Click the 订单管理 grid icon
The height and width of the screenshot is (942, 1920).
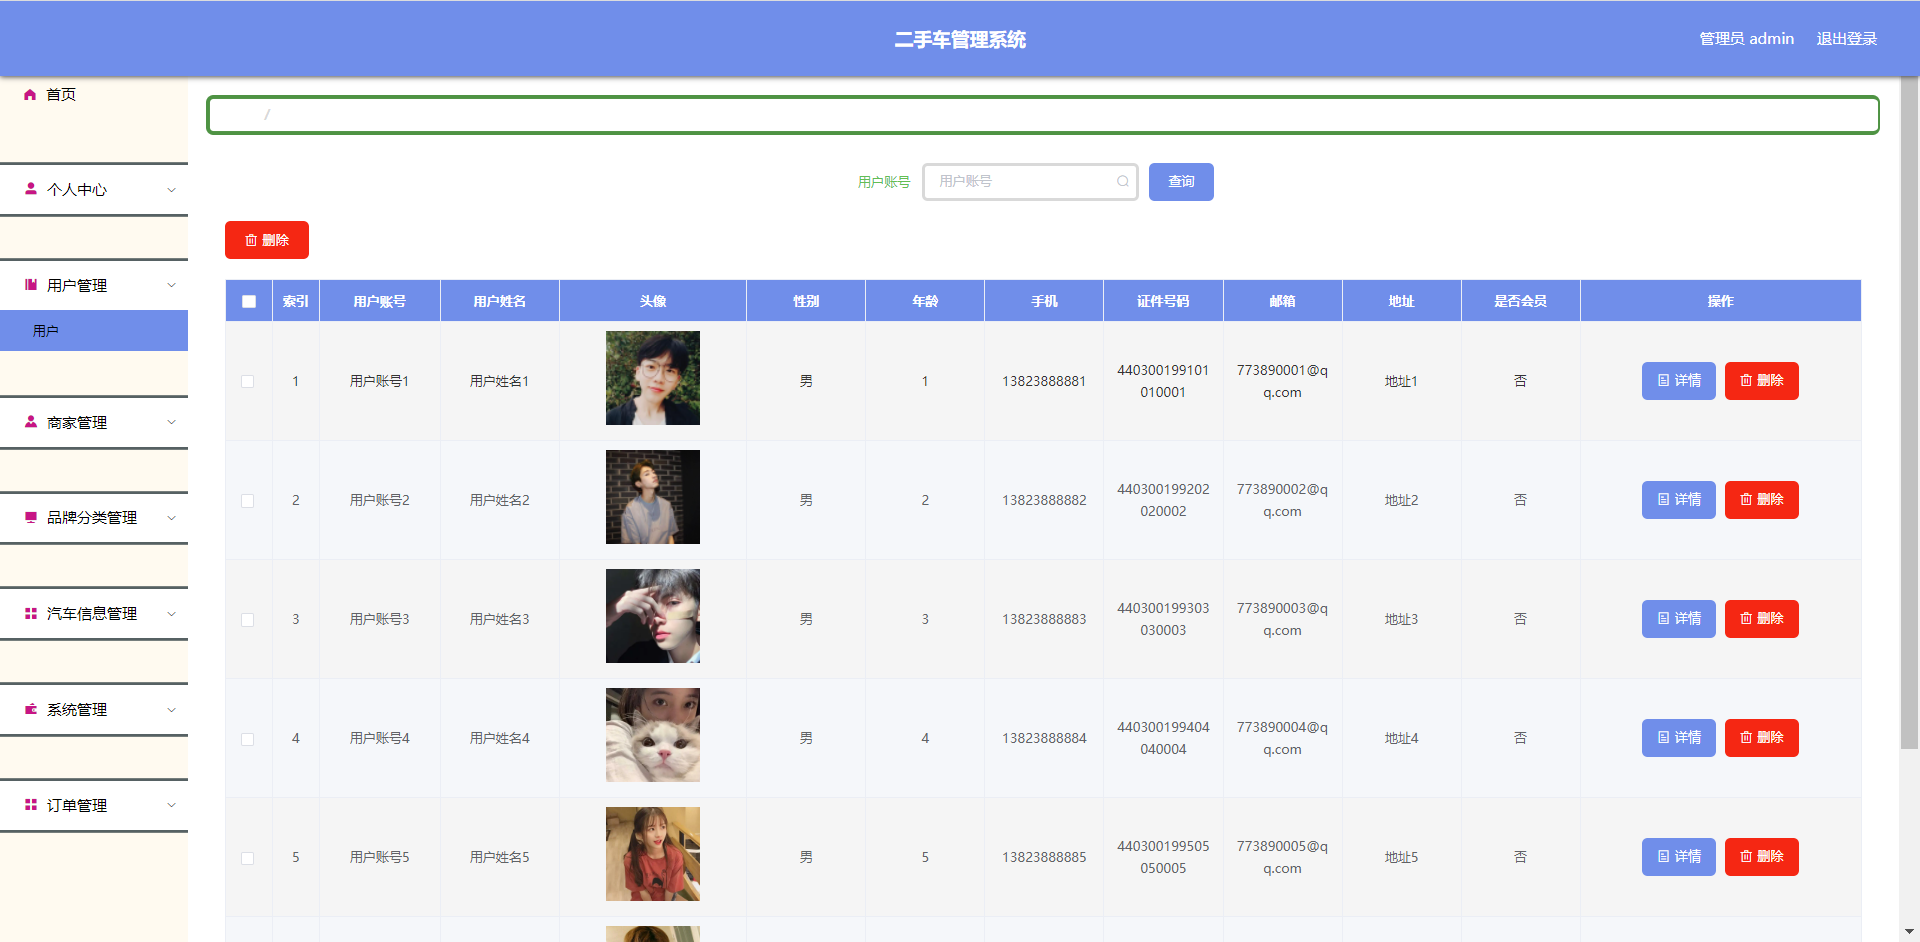[31, 805]
